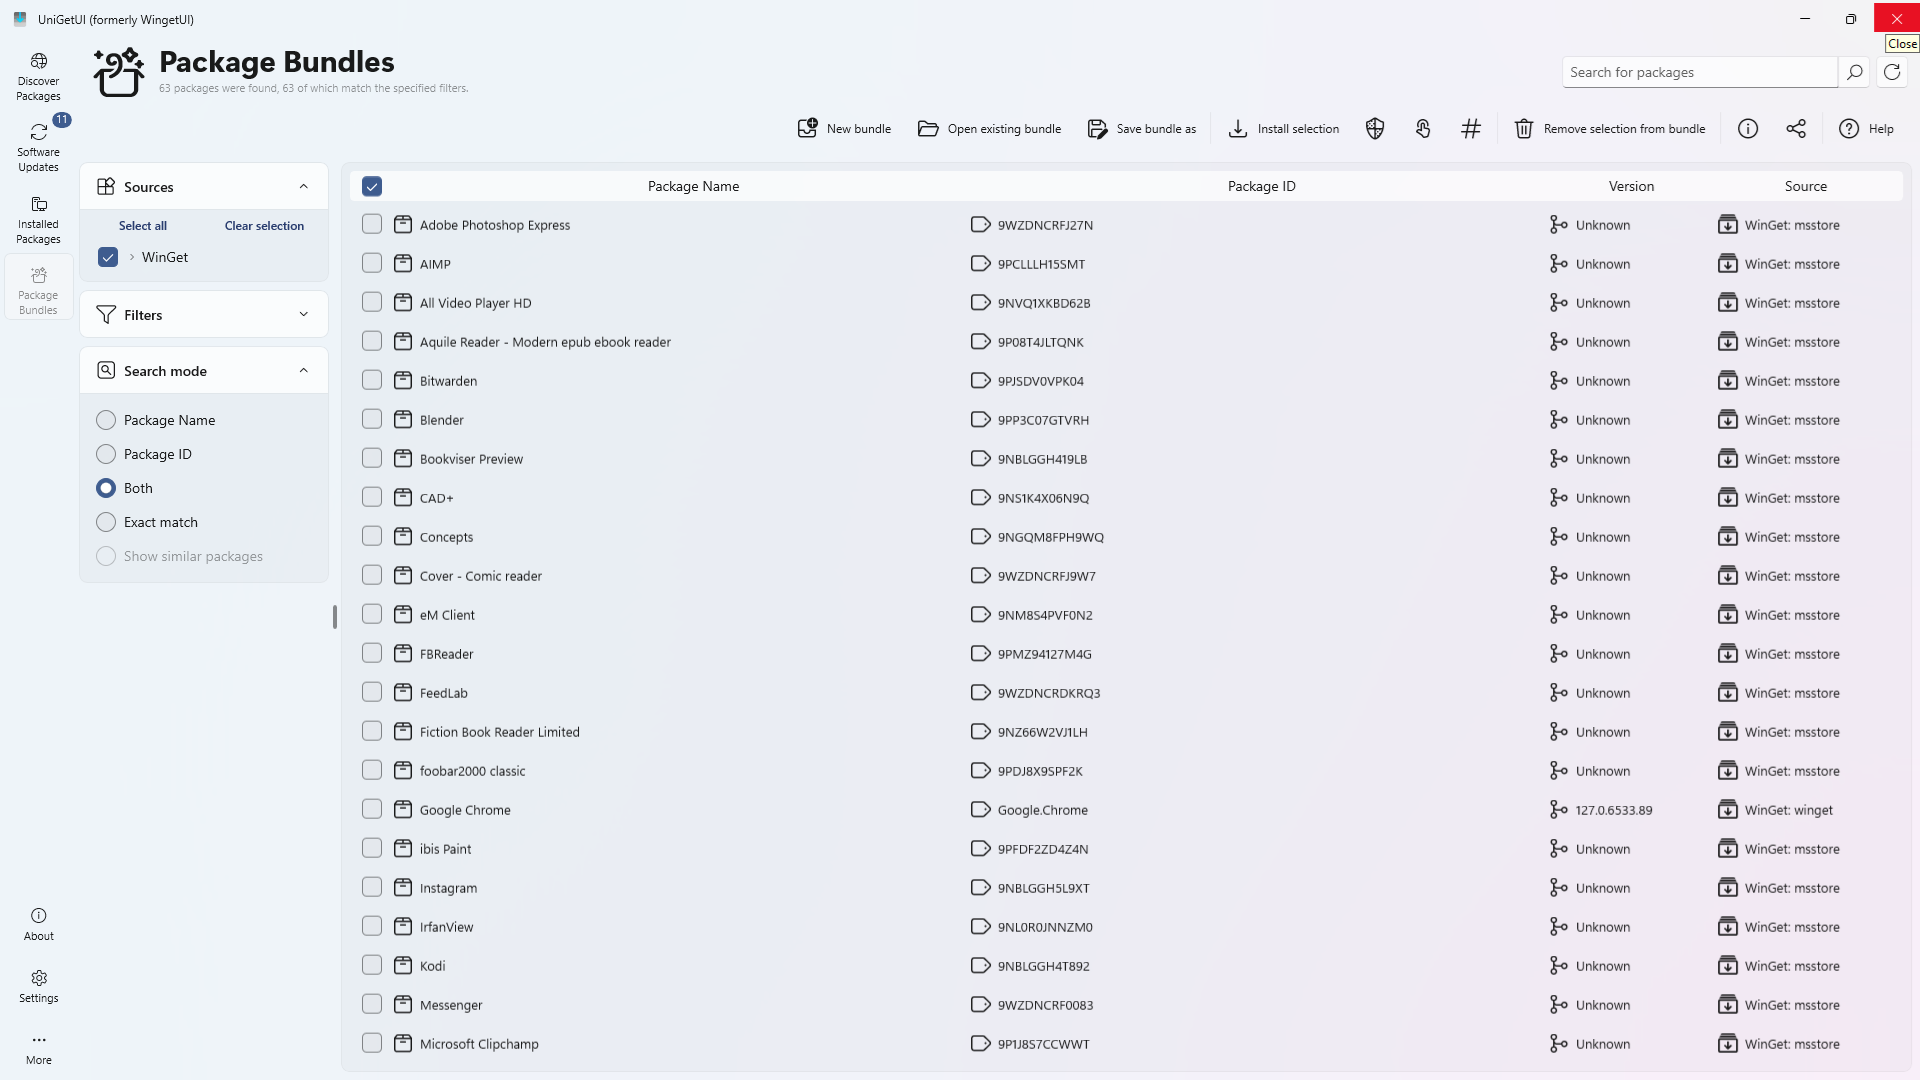Click the Install selection button

[1284, 129]
